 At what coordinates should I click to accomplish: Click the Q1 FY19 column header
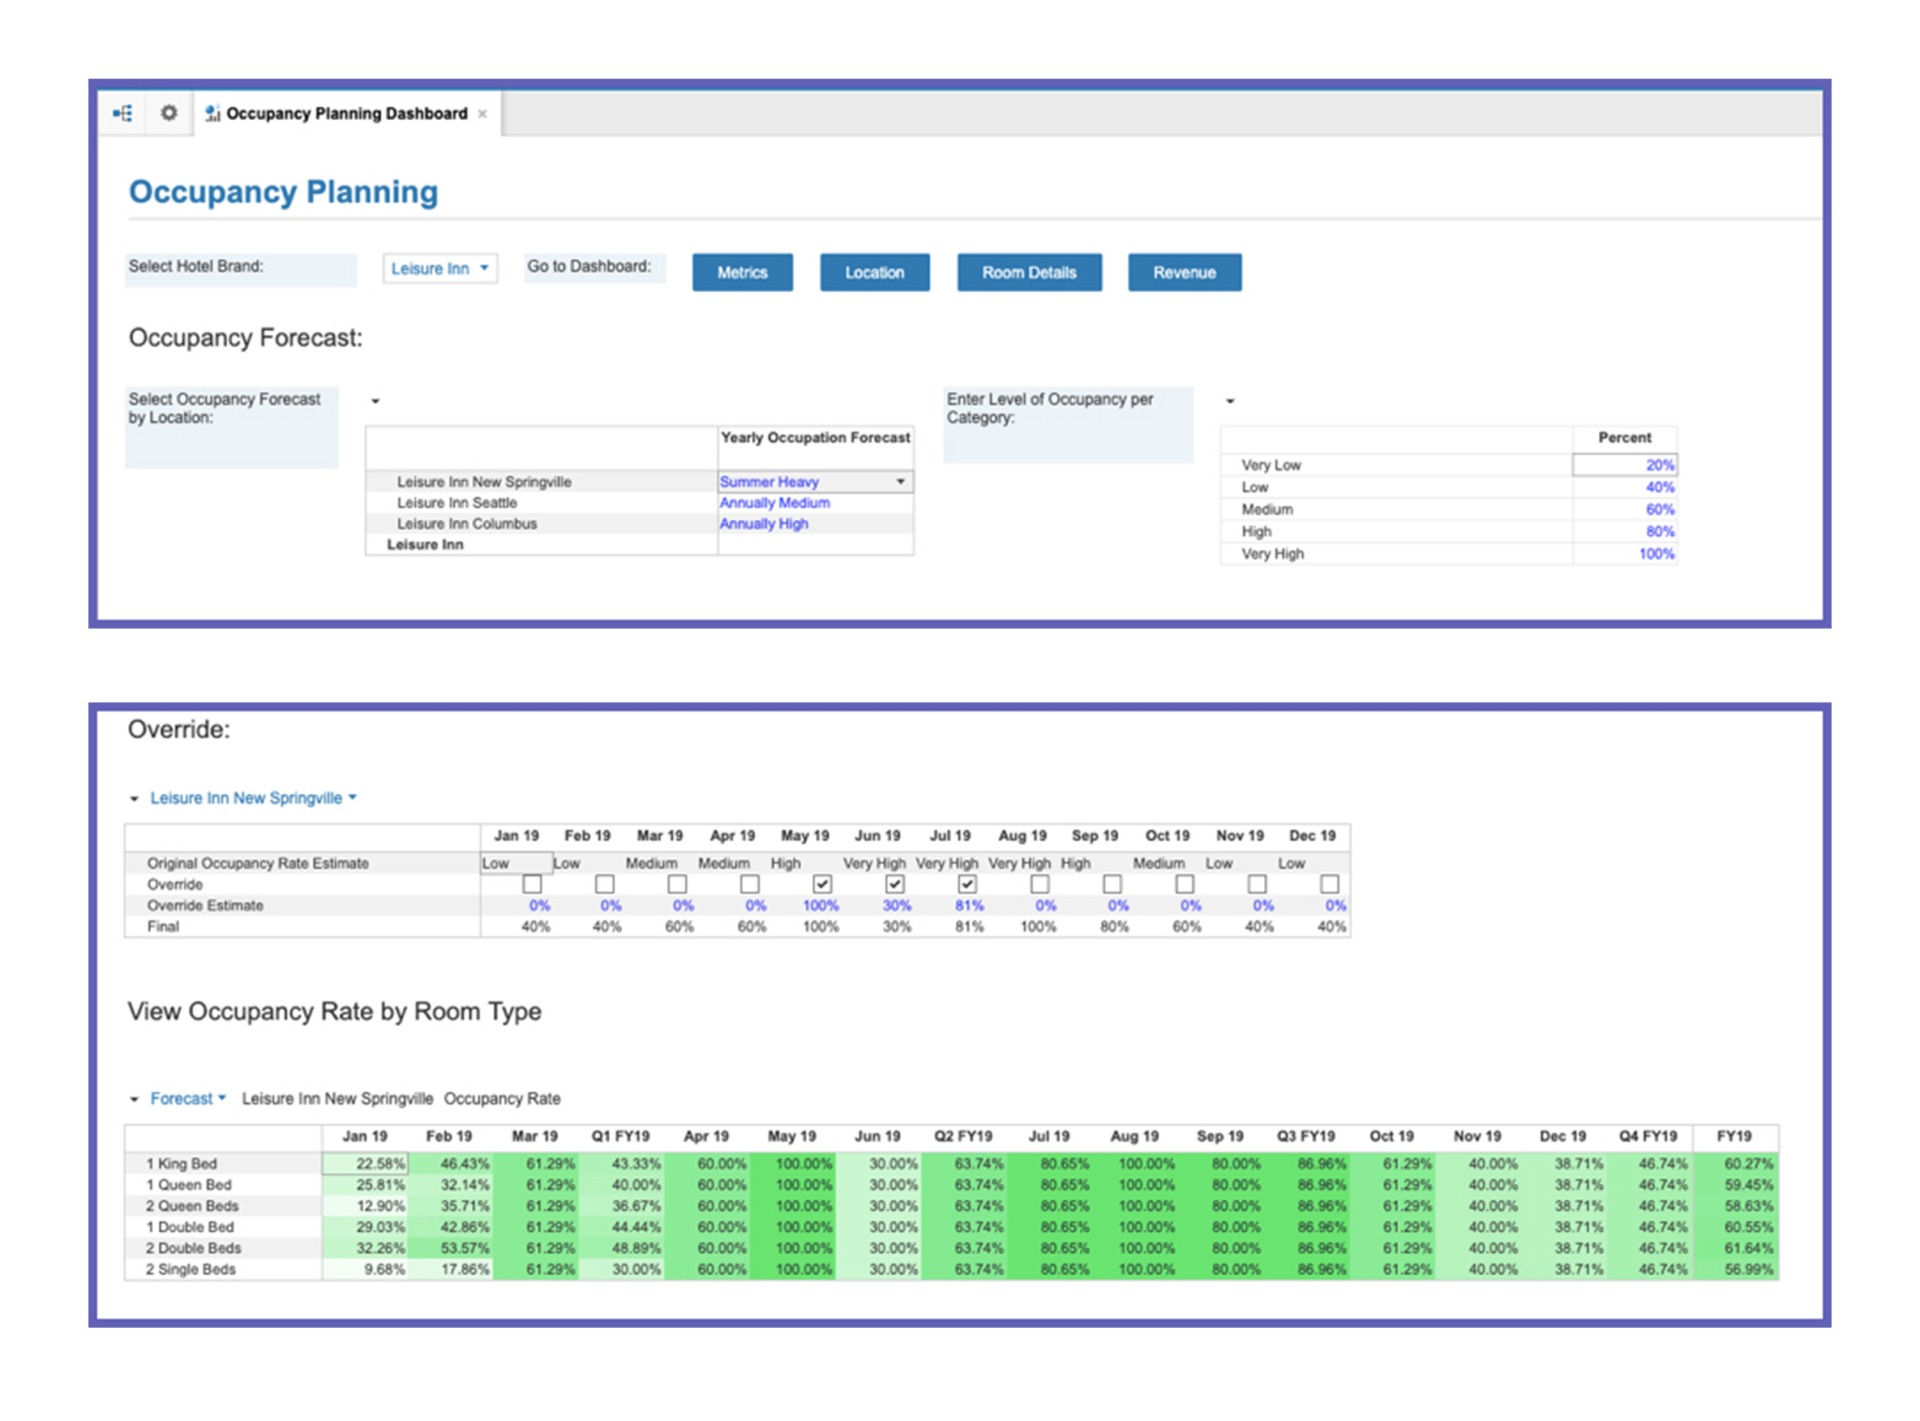[620, 1137]
